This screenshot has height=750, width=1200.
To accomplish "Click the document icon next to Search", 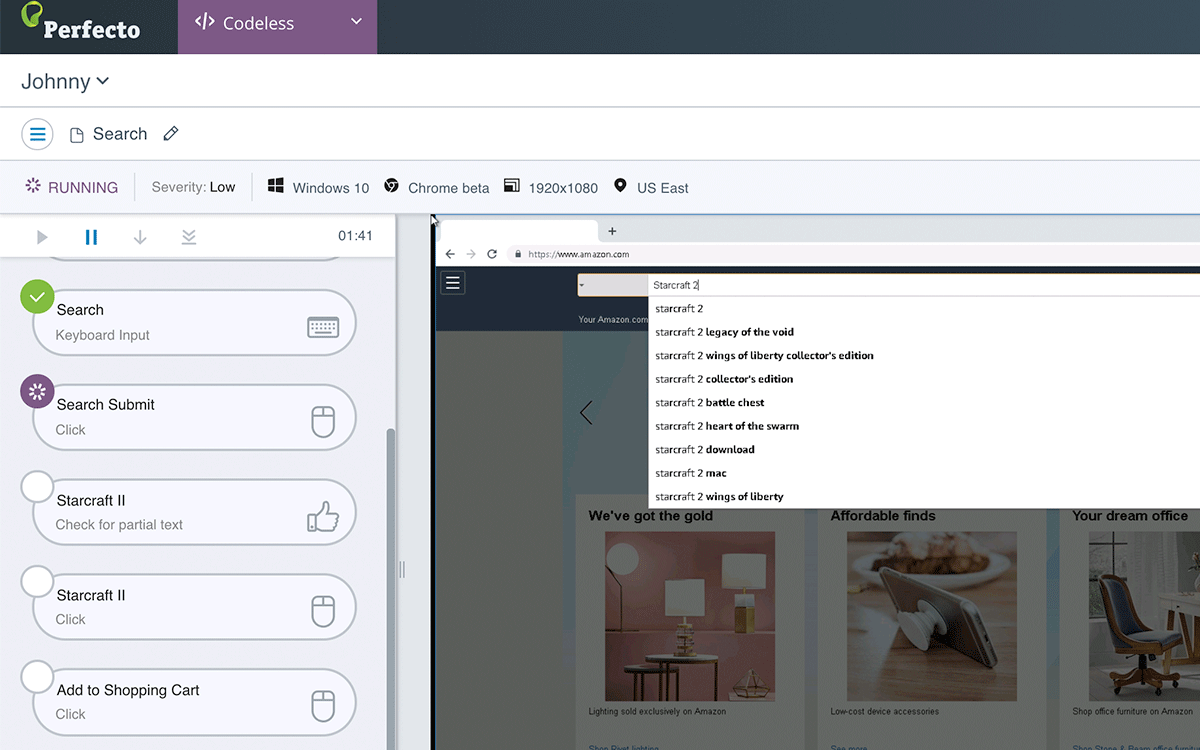I will pos(76,135).
